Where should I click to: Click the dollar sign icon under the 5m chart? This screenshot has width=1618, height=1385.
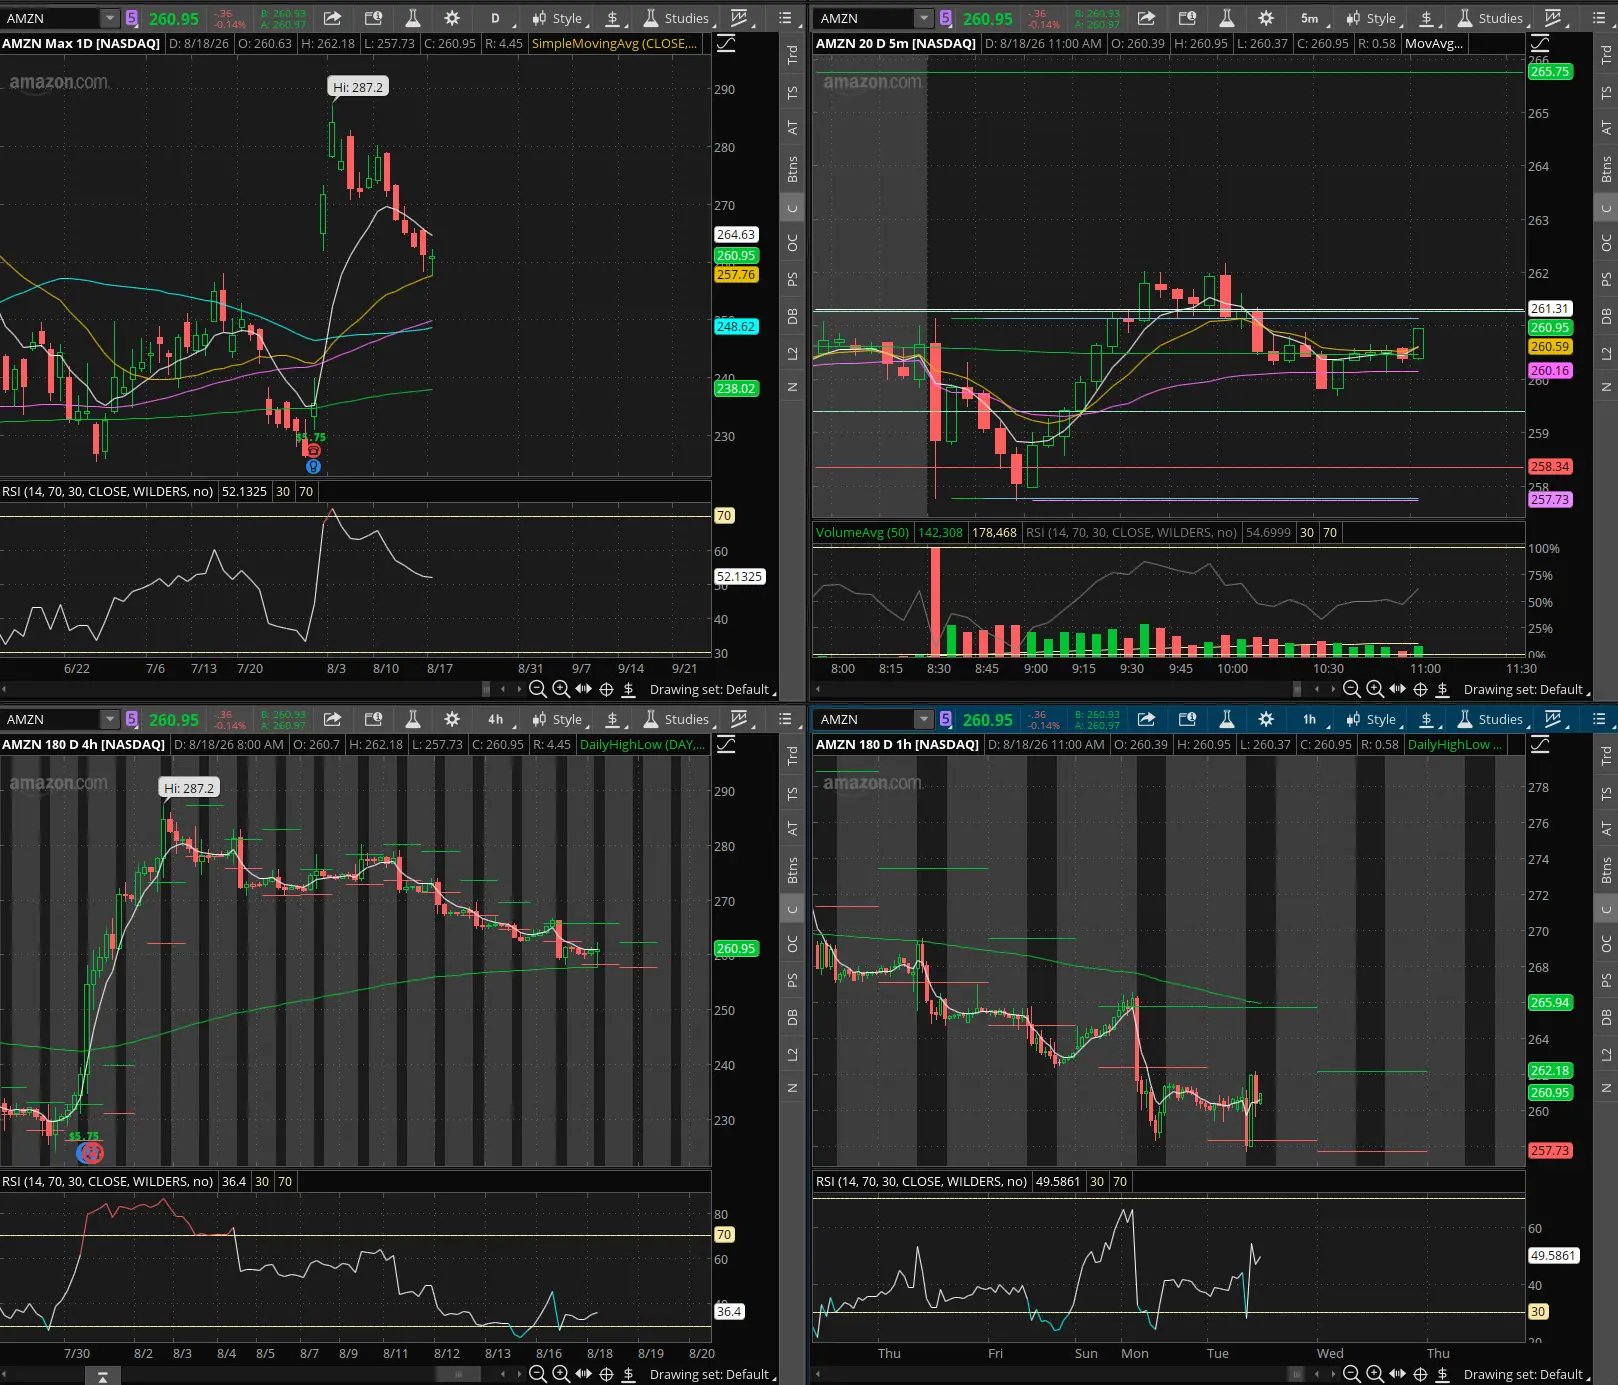(1443, 689)
